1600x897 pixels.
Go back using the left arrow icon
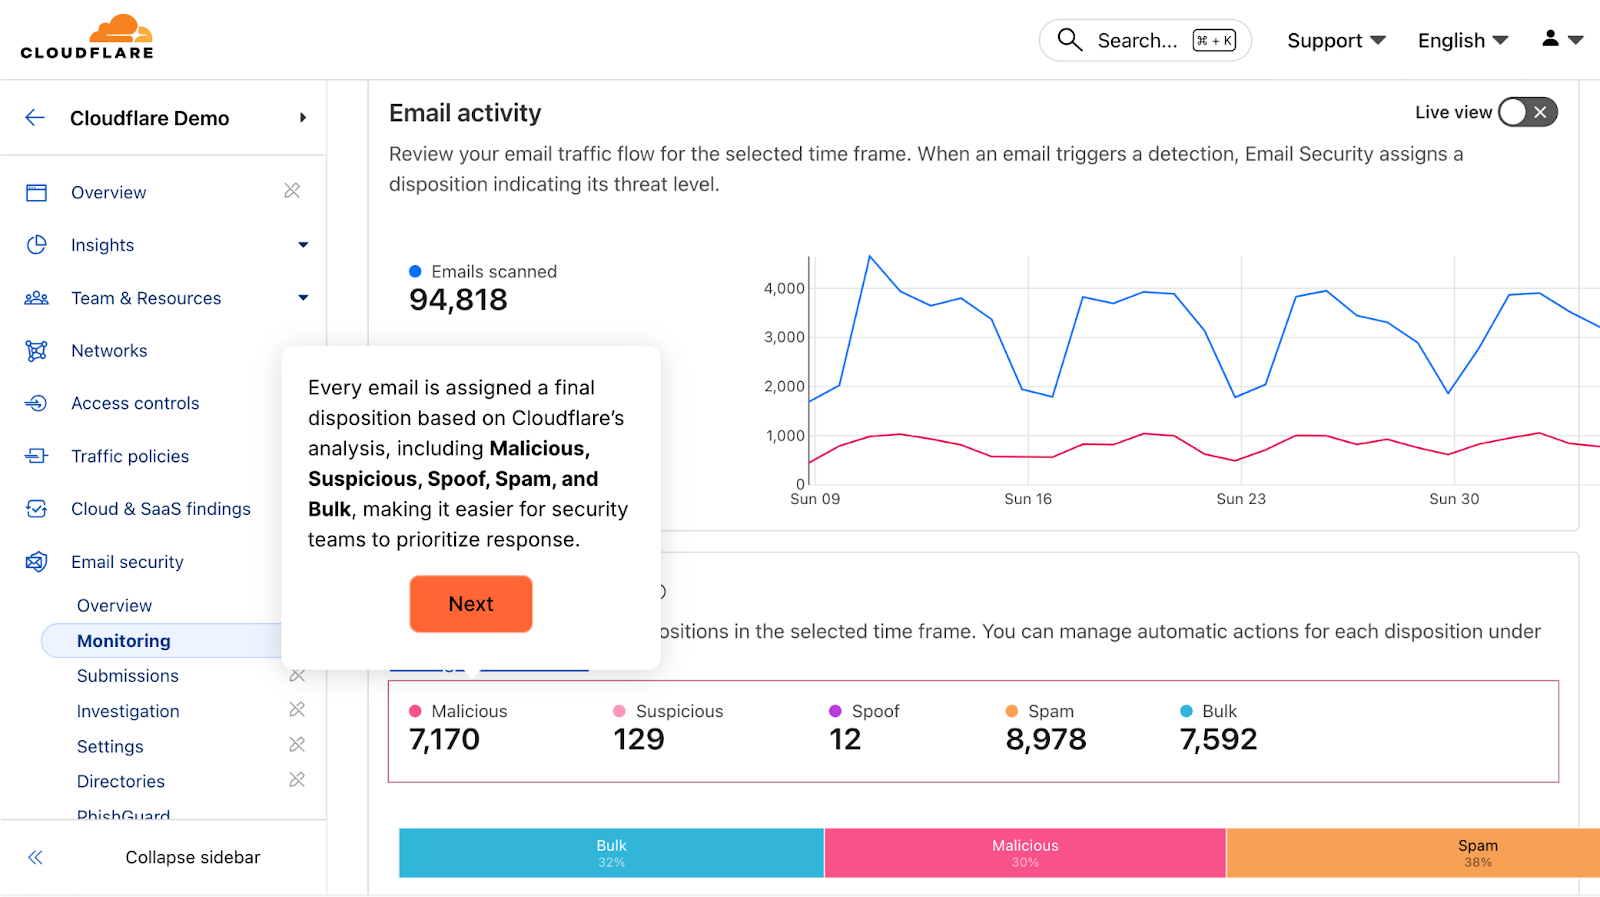point(35,118)
